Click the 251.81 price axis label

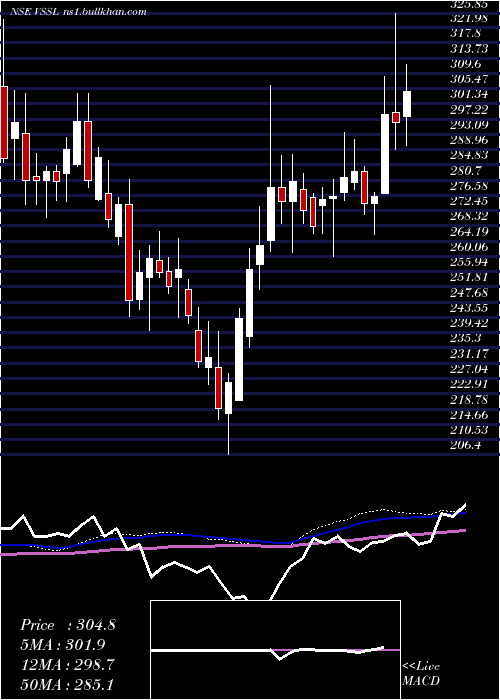pyautogui.click(x=468, y=277)
